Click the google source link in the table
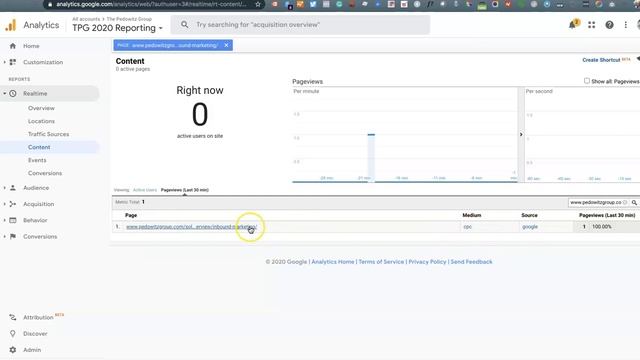This screenshot has height=360, width=640. click(530, 227)
